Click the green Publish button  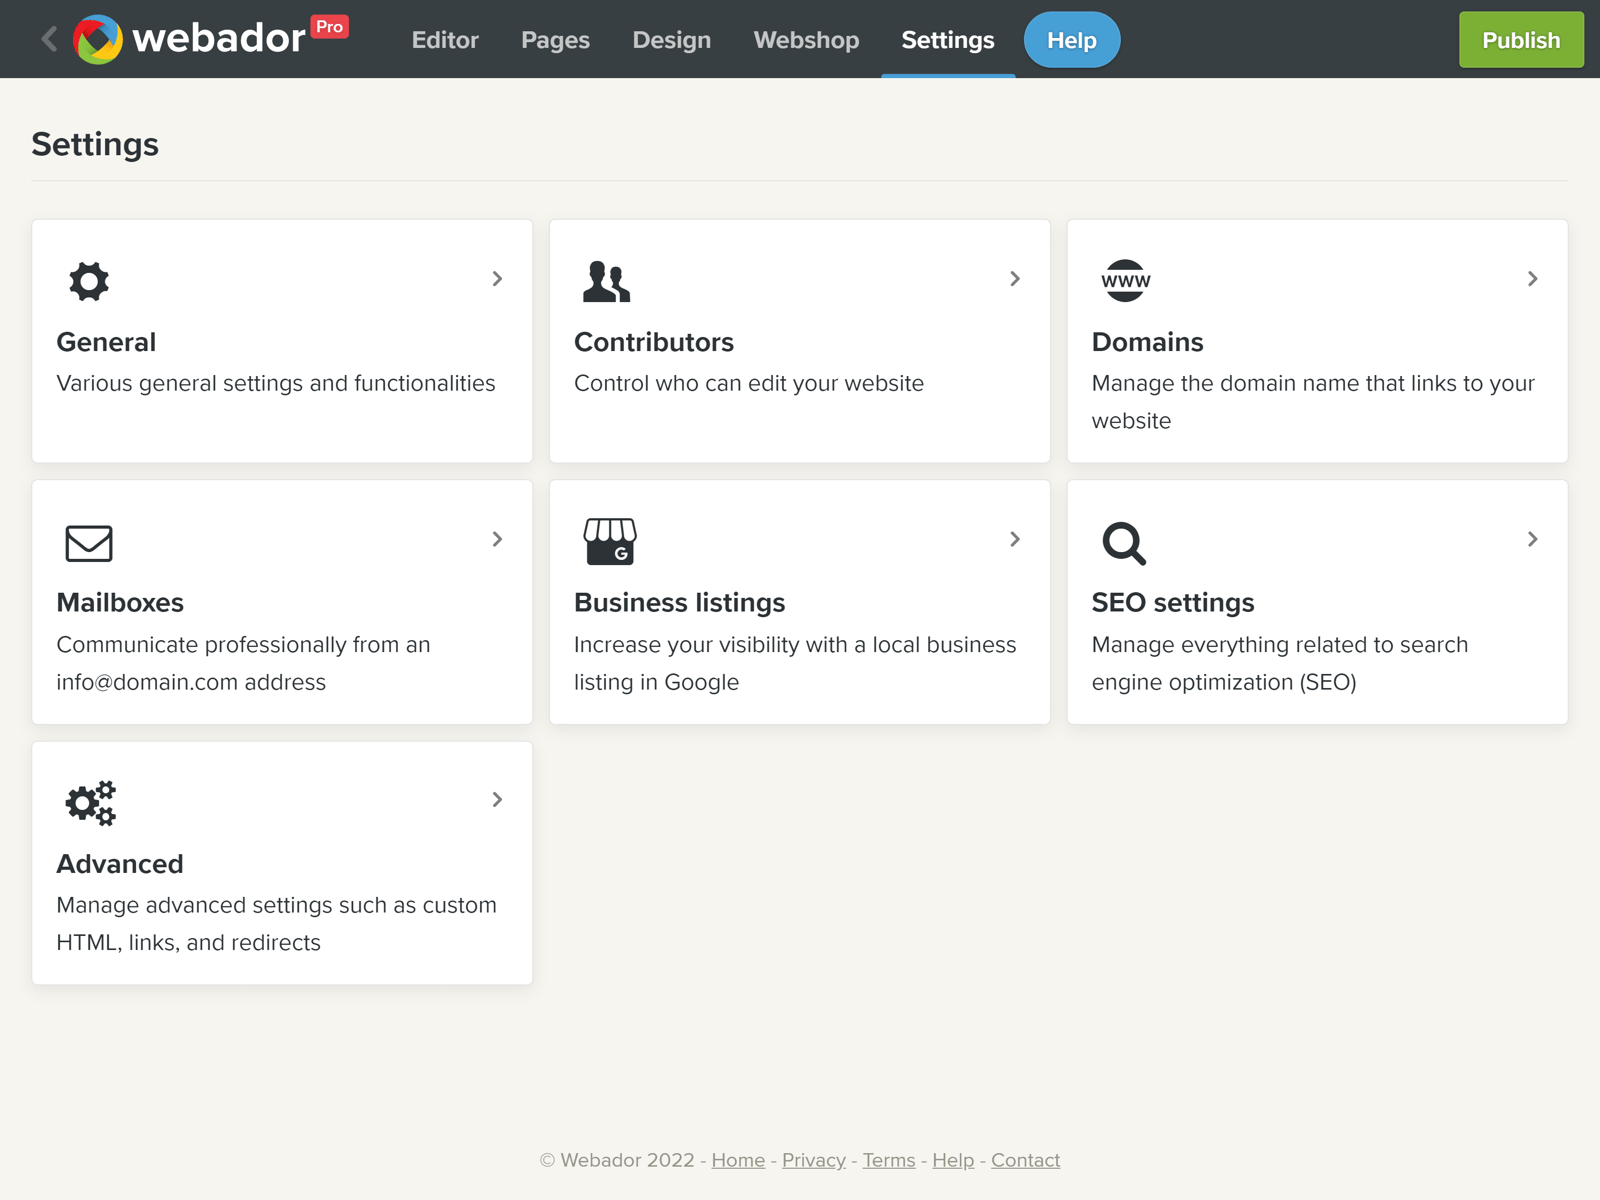(x=1521, y=40)
